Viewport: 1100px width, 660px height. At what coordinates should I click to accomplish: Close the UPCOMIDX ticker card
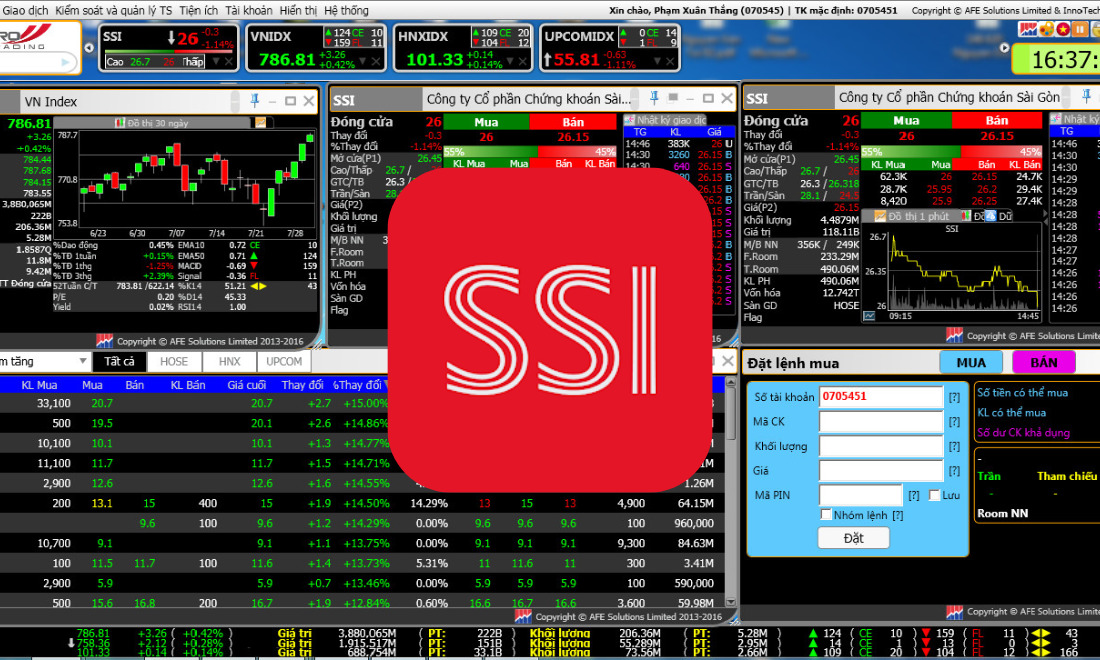(x=670, y=62)
